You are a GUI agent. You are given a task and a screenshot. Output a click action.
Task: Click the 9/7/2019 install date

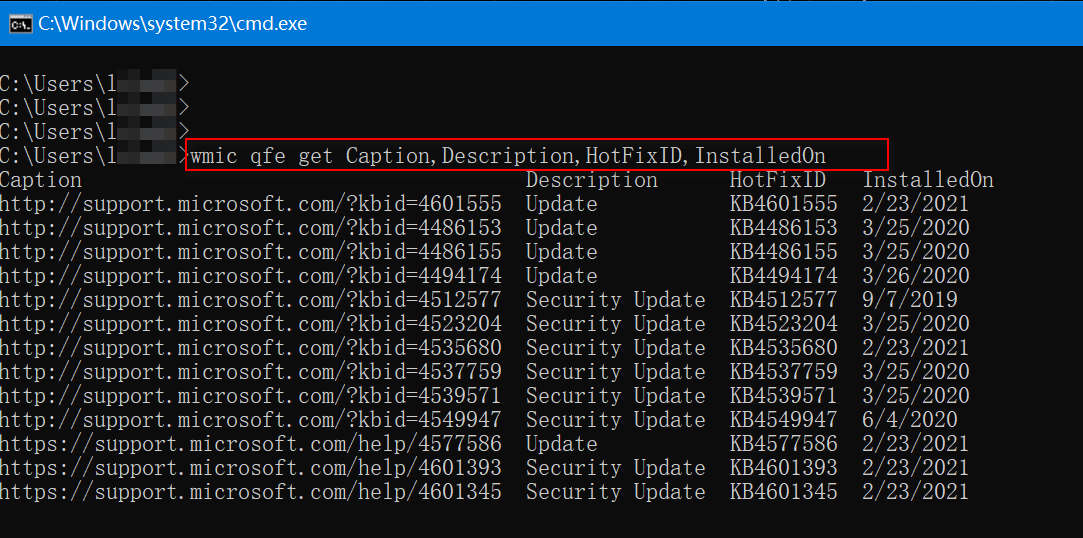pos(910,300)
